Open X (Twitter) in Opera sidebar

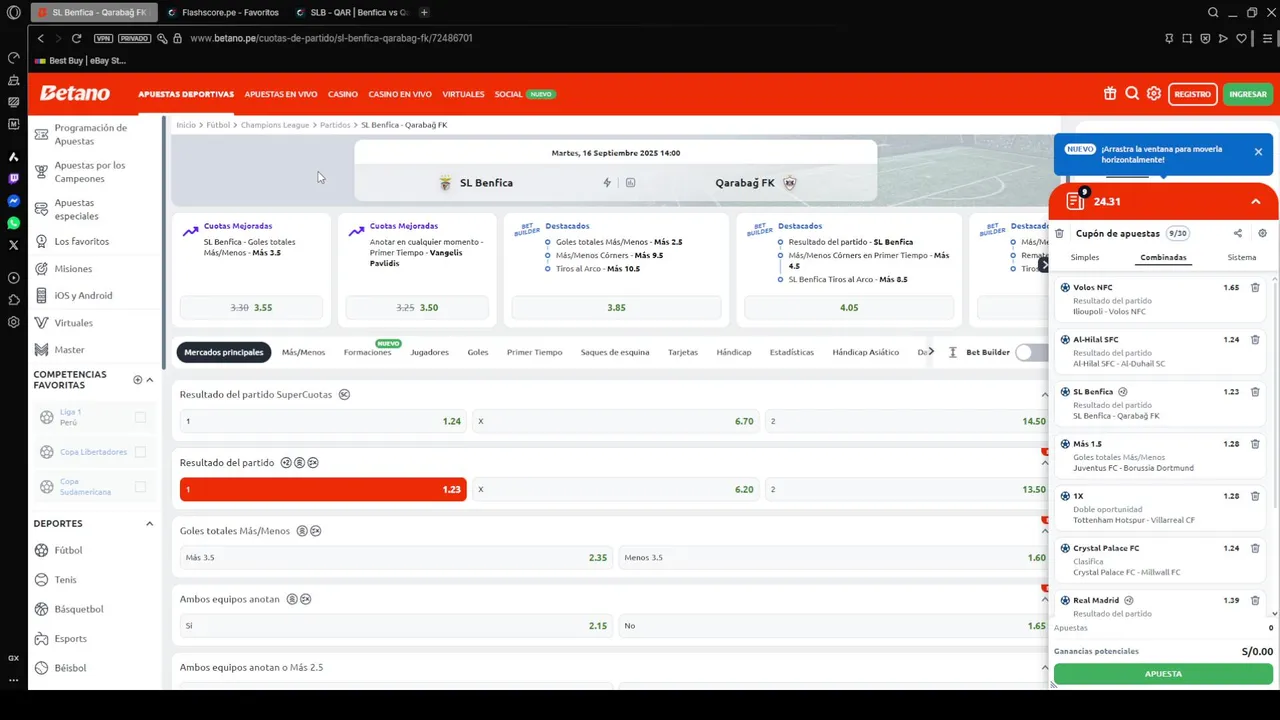tap(13, 245)
